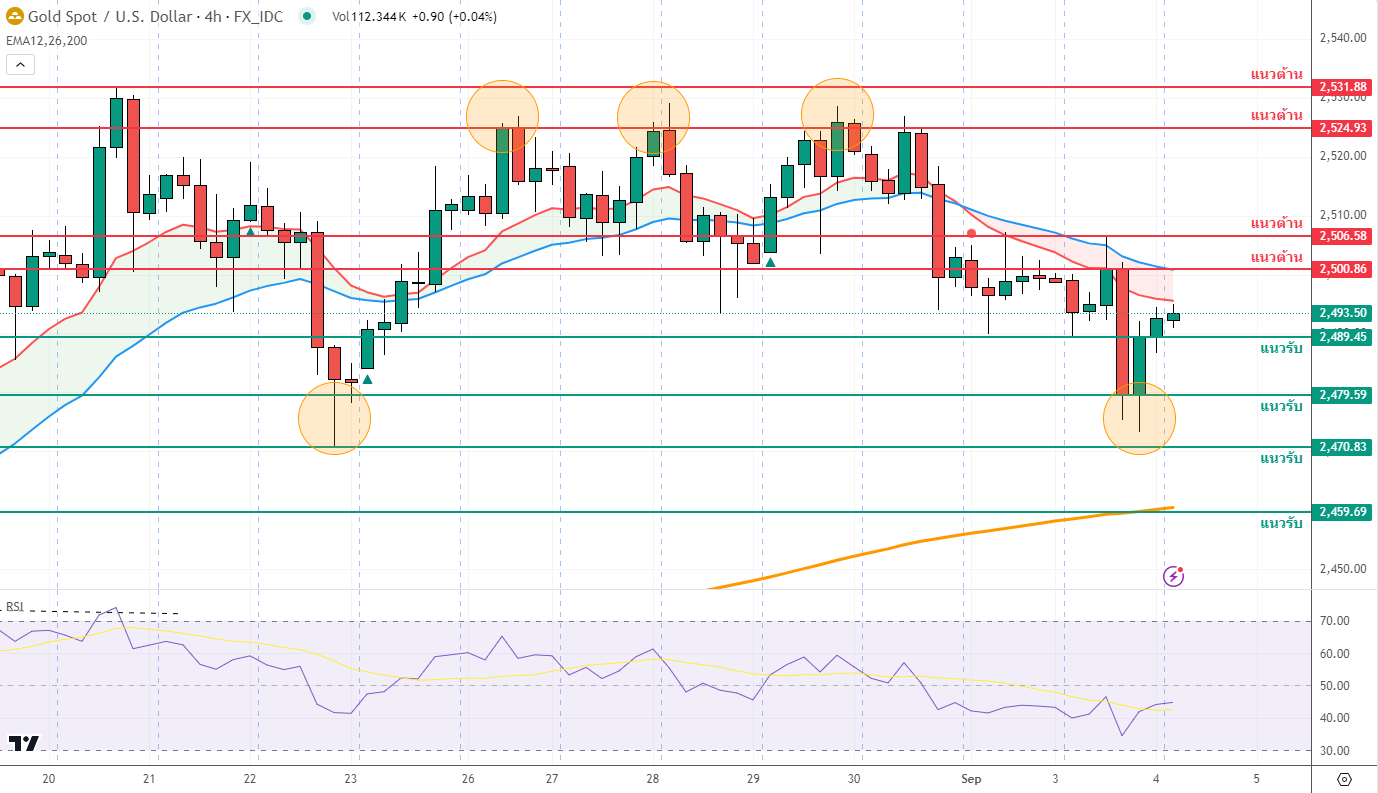Select the RSI indicator legend label
1378x793 pixels.
[15, 606]
